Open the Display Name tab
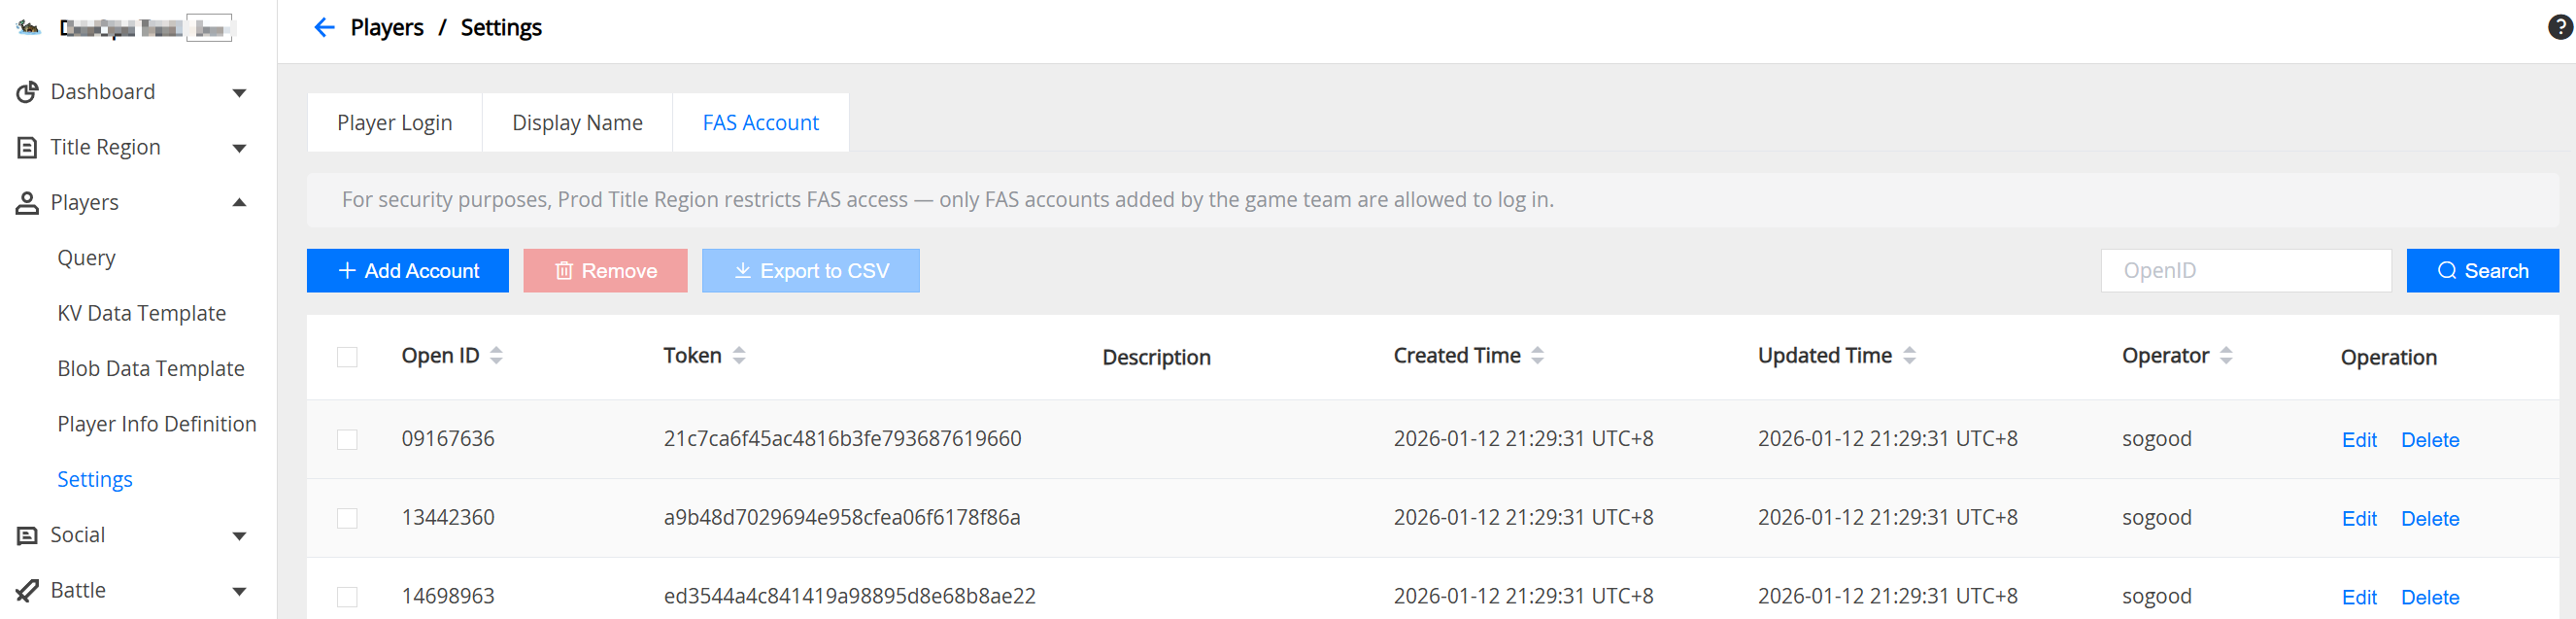 577,123
